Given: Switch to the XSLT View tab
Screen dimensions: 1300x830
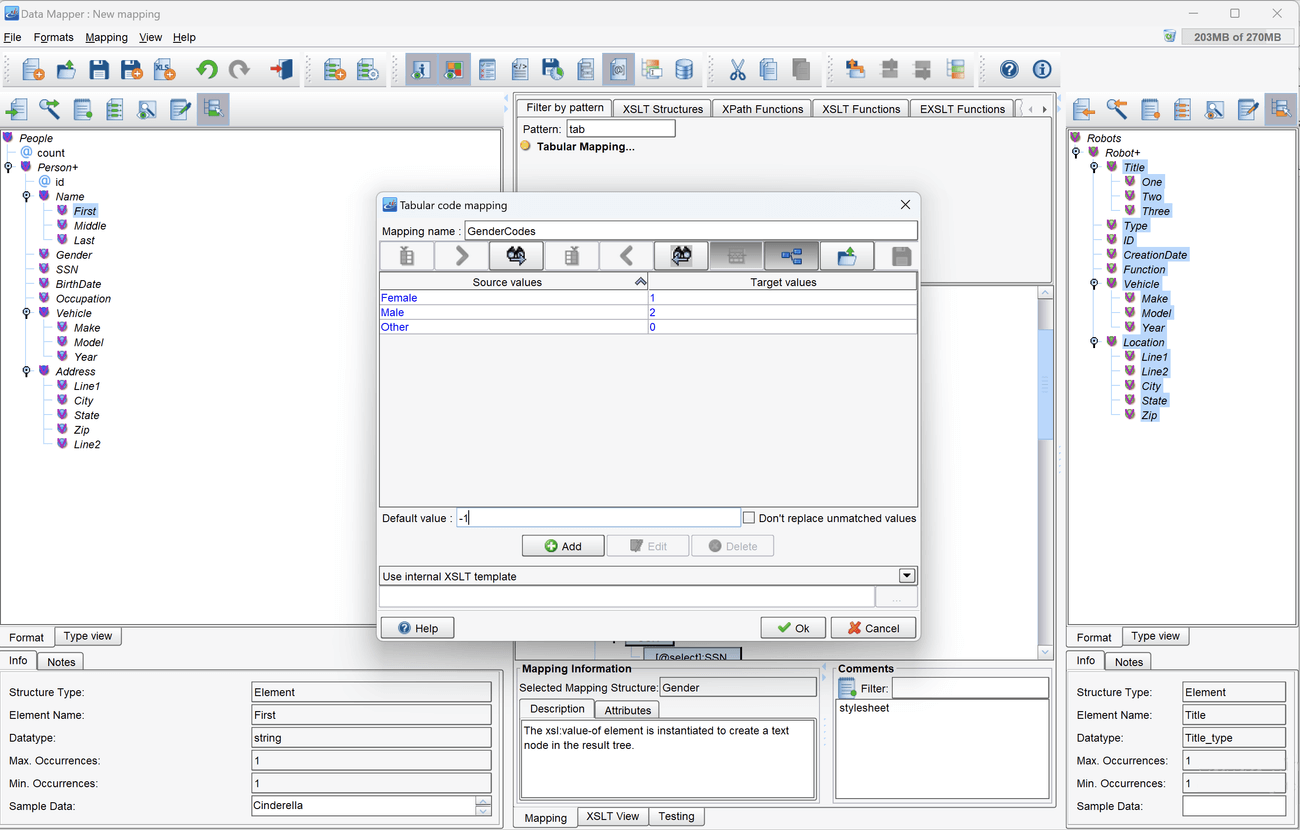Looking at the screenshot, I should (613, 817).
